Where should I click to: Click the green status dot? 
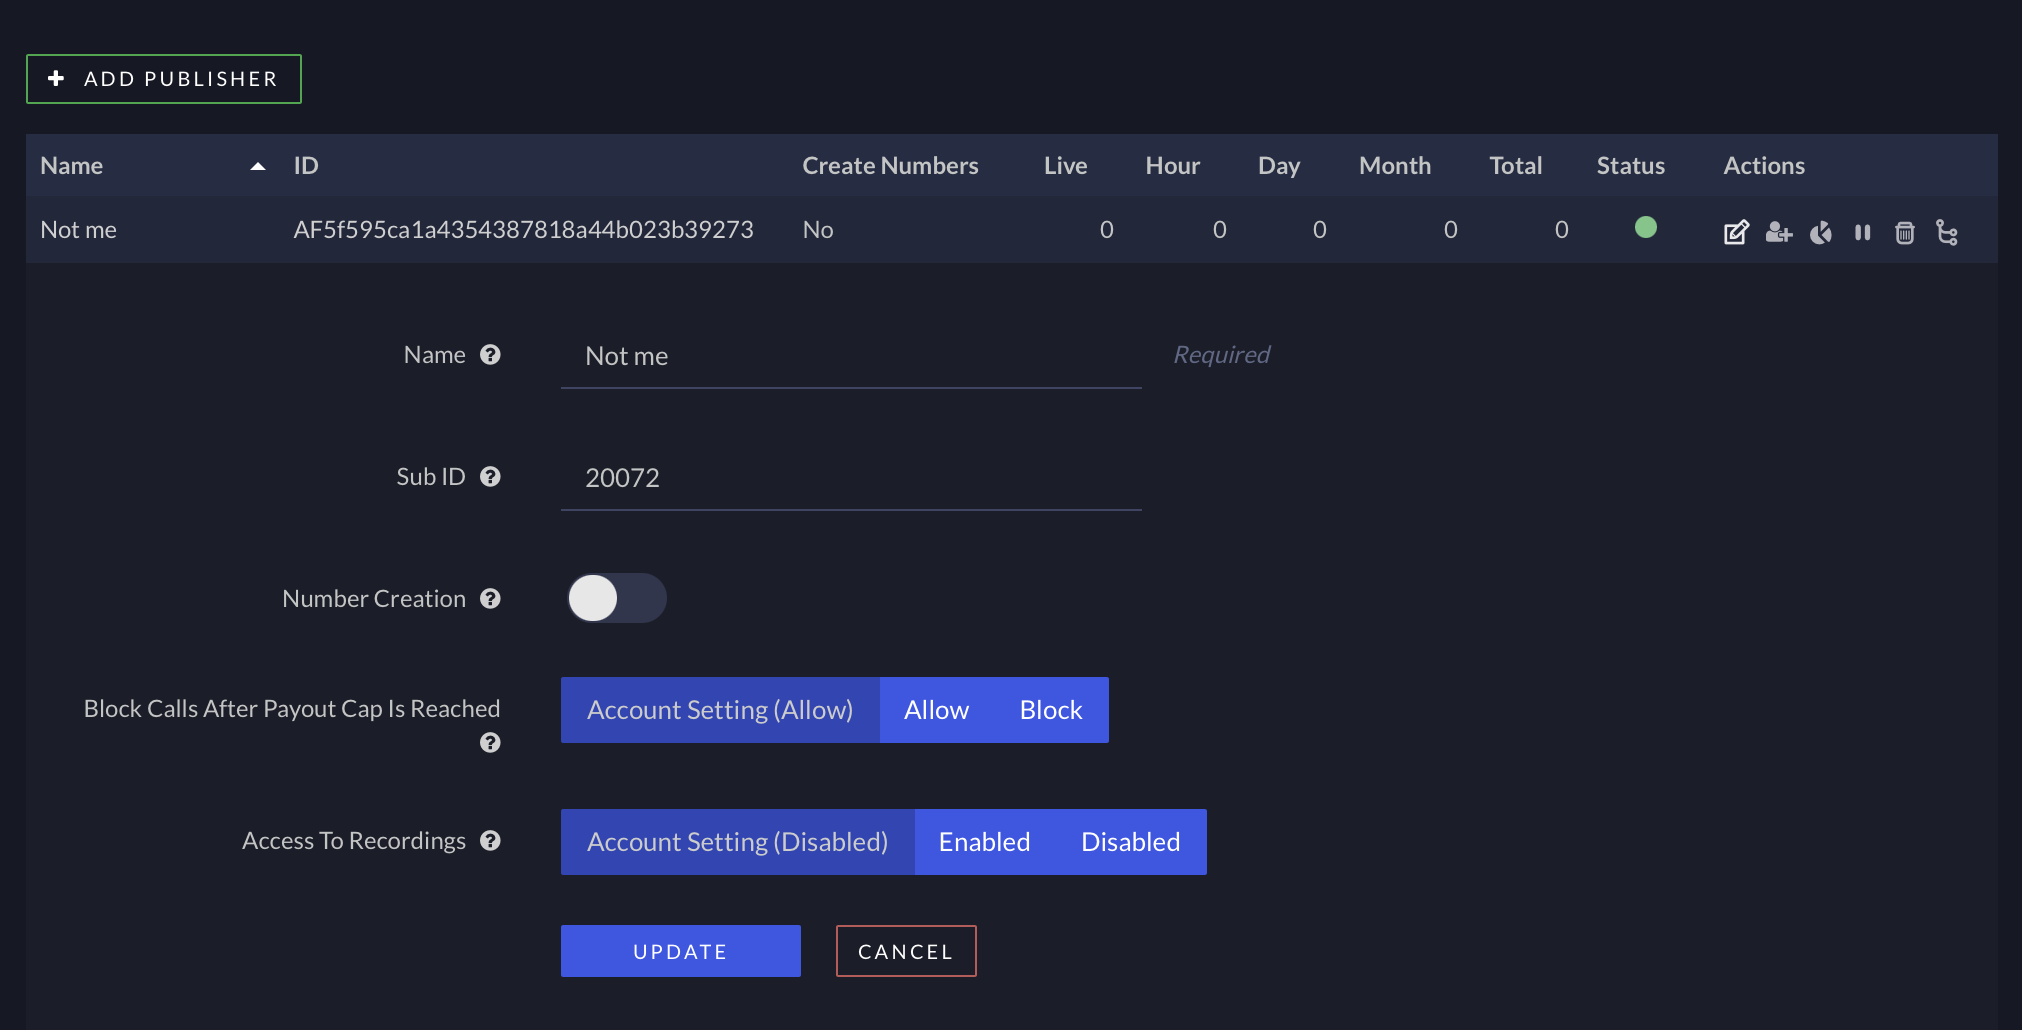click(x=1646, y=227)
